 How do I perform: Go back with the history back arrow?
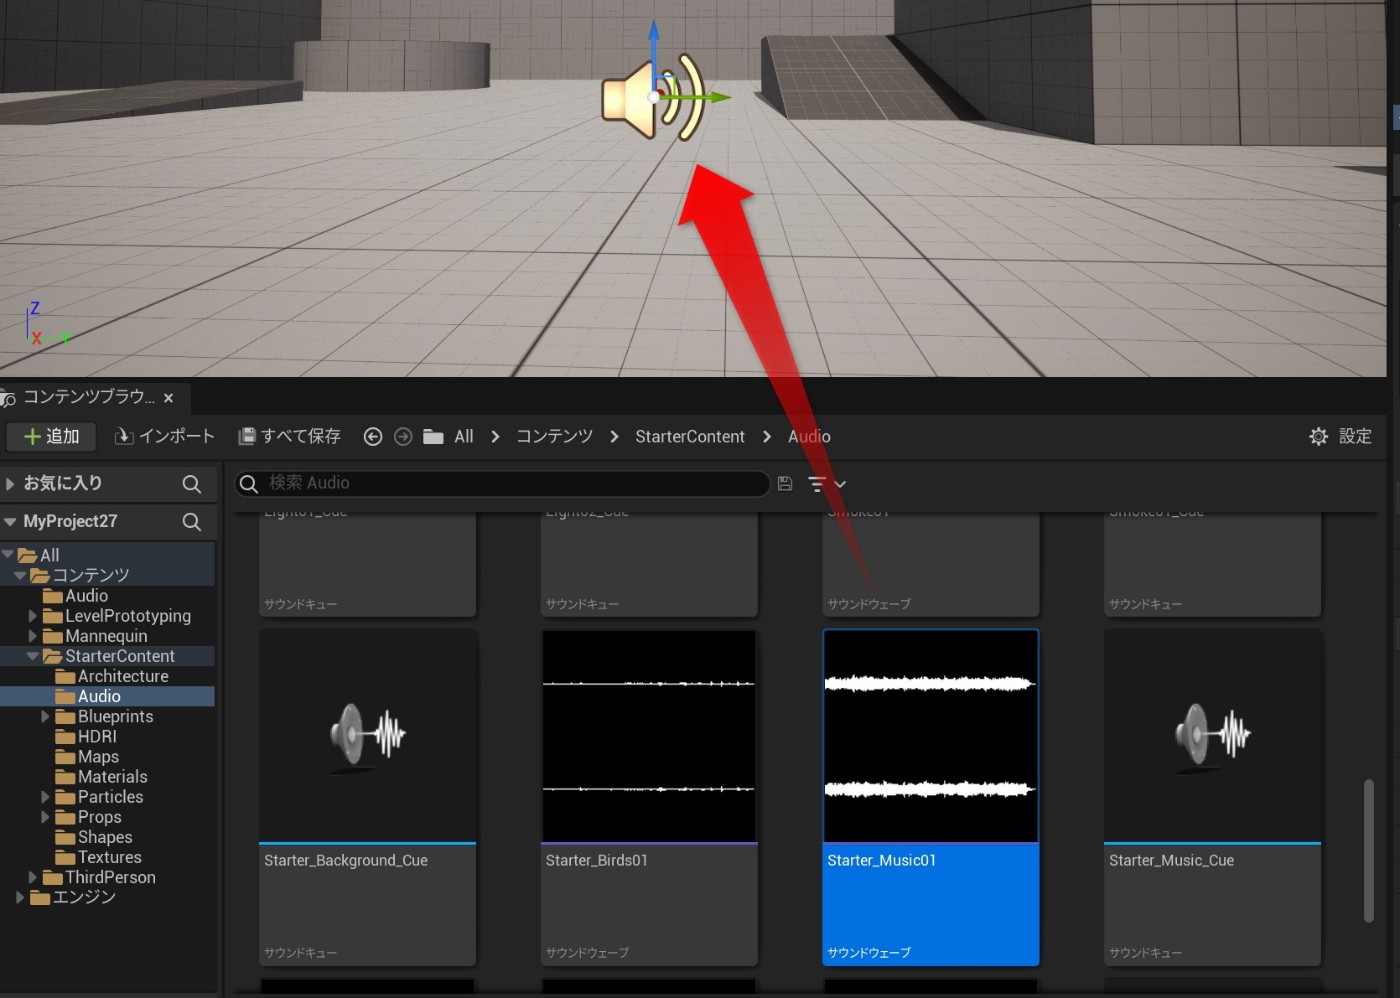click(373, 437)
